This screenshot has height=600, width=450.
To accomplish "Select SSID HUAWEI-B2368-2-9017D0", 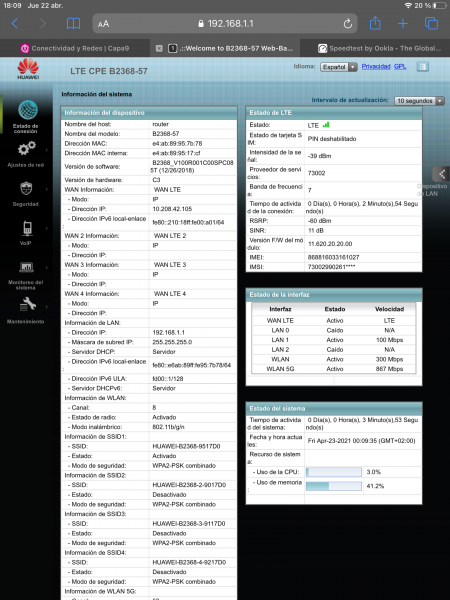I will pos(189,485).
